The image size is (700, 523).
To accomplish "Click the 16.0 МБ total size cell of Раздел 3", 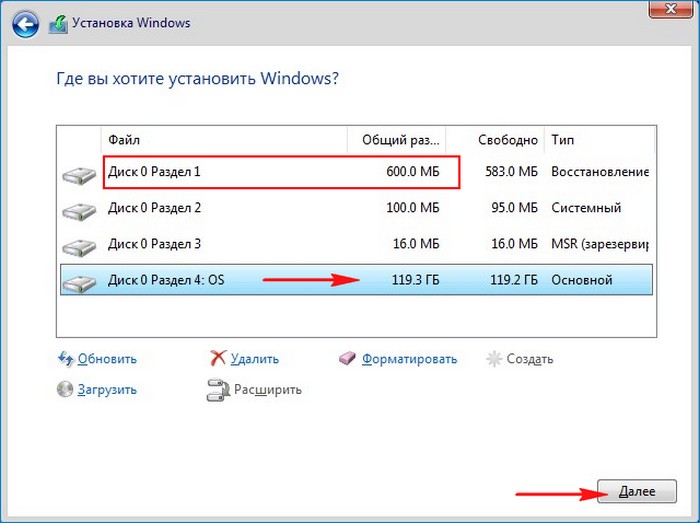I will point(416,244).
